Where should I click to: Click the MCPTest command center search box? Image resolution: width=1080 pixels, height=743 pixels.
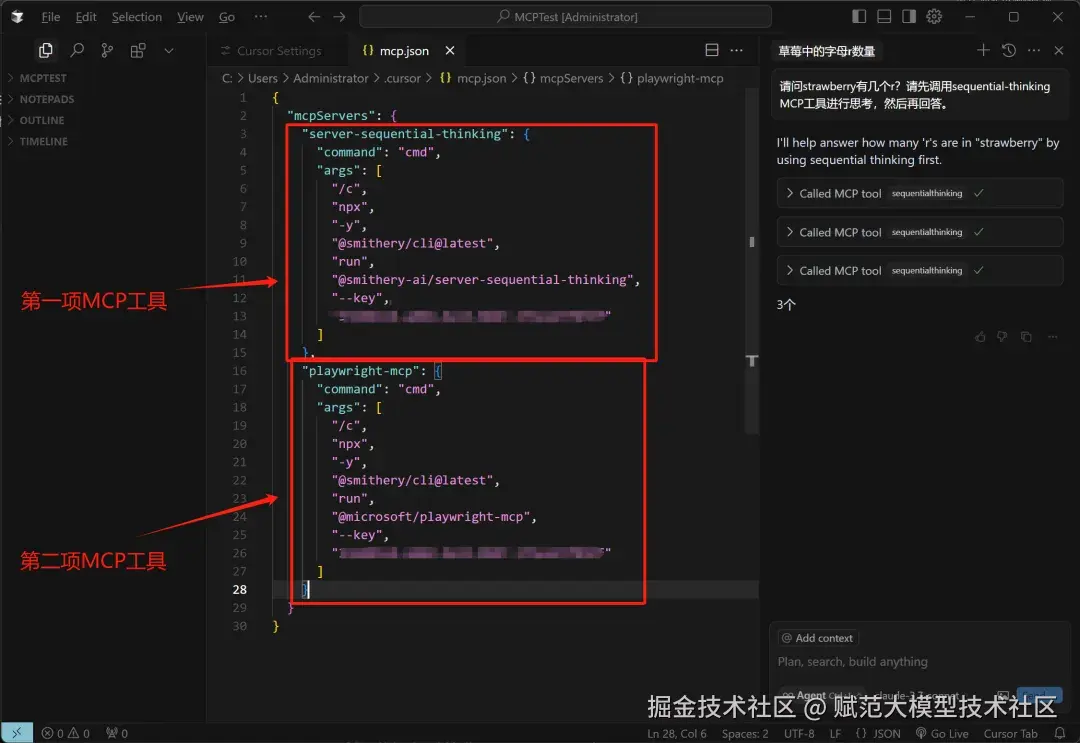point(565,17)
